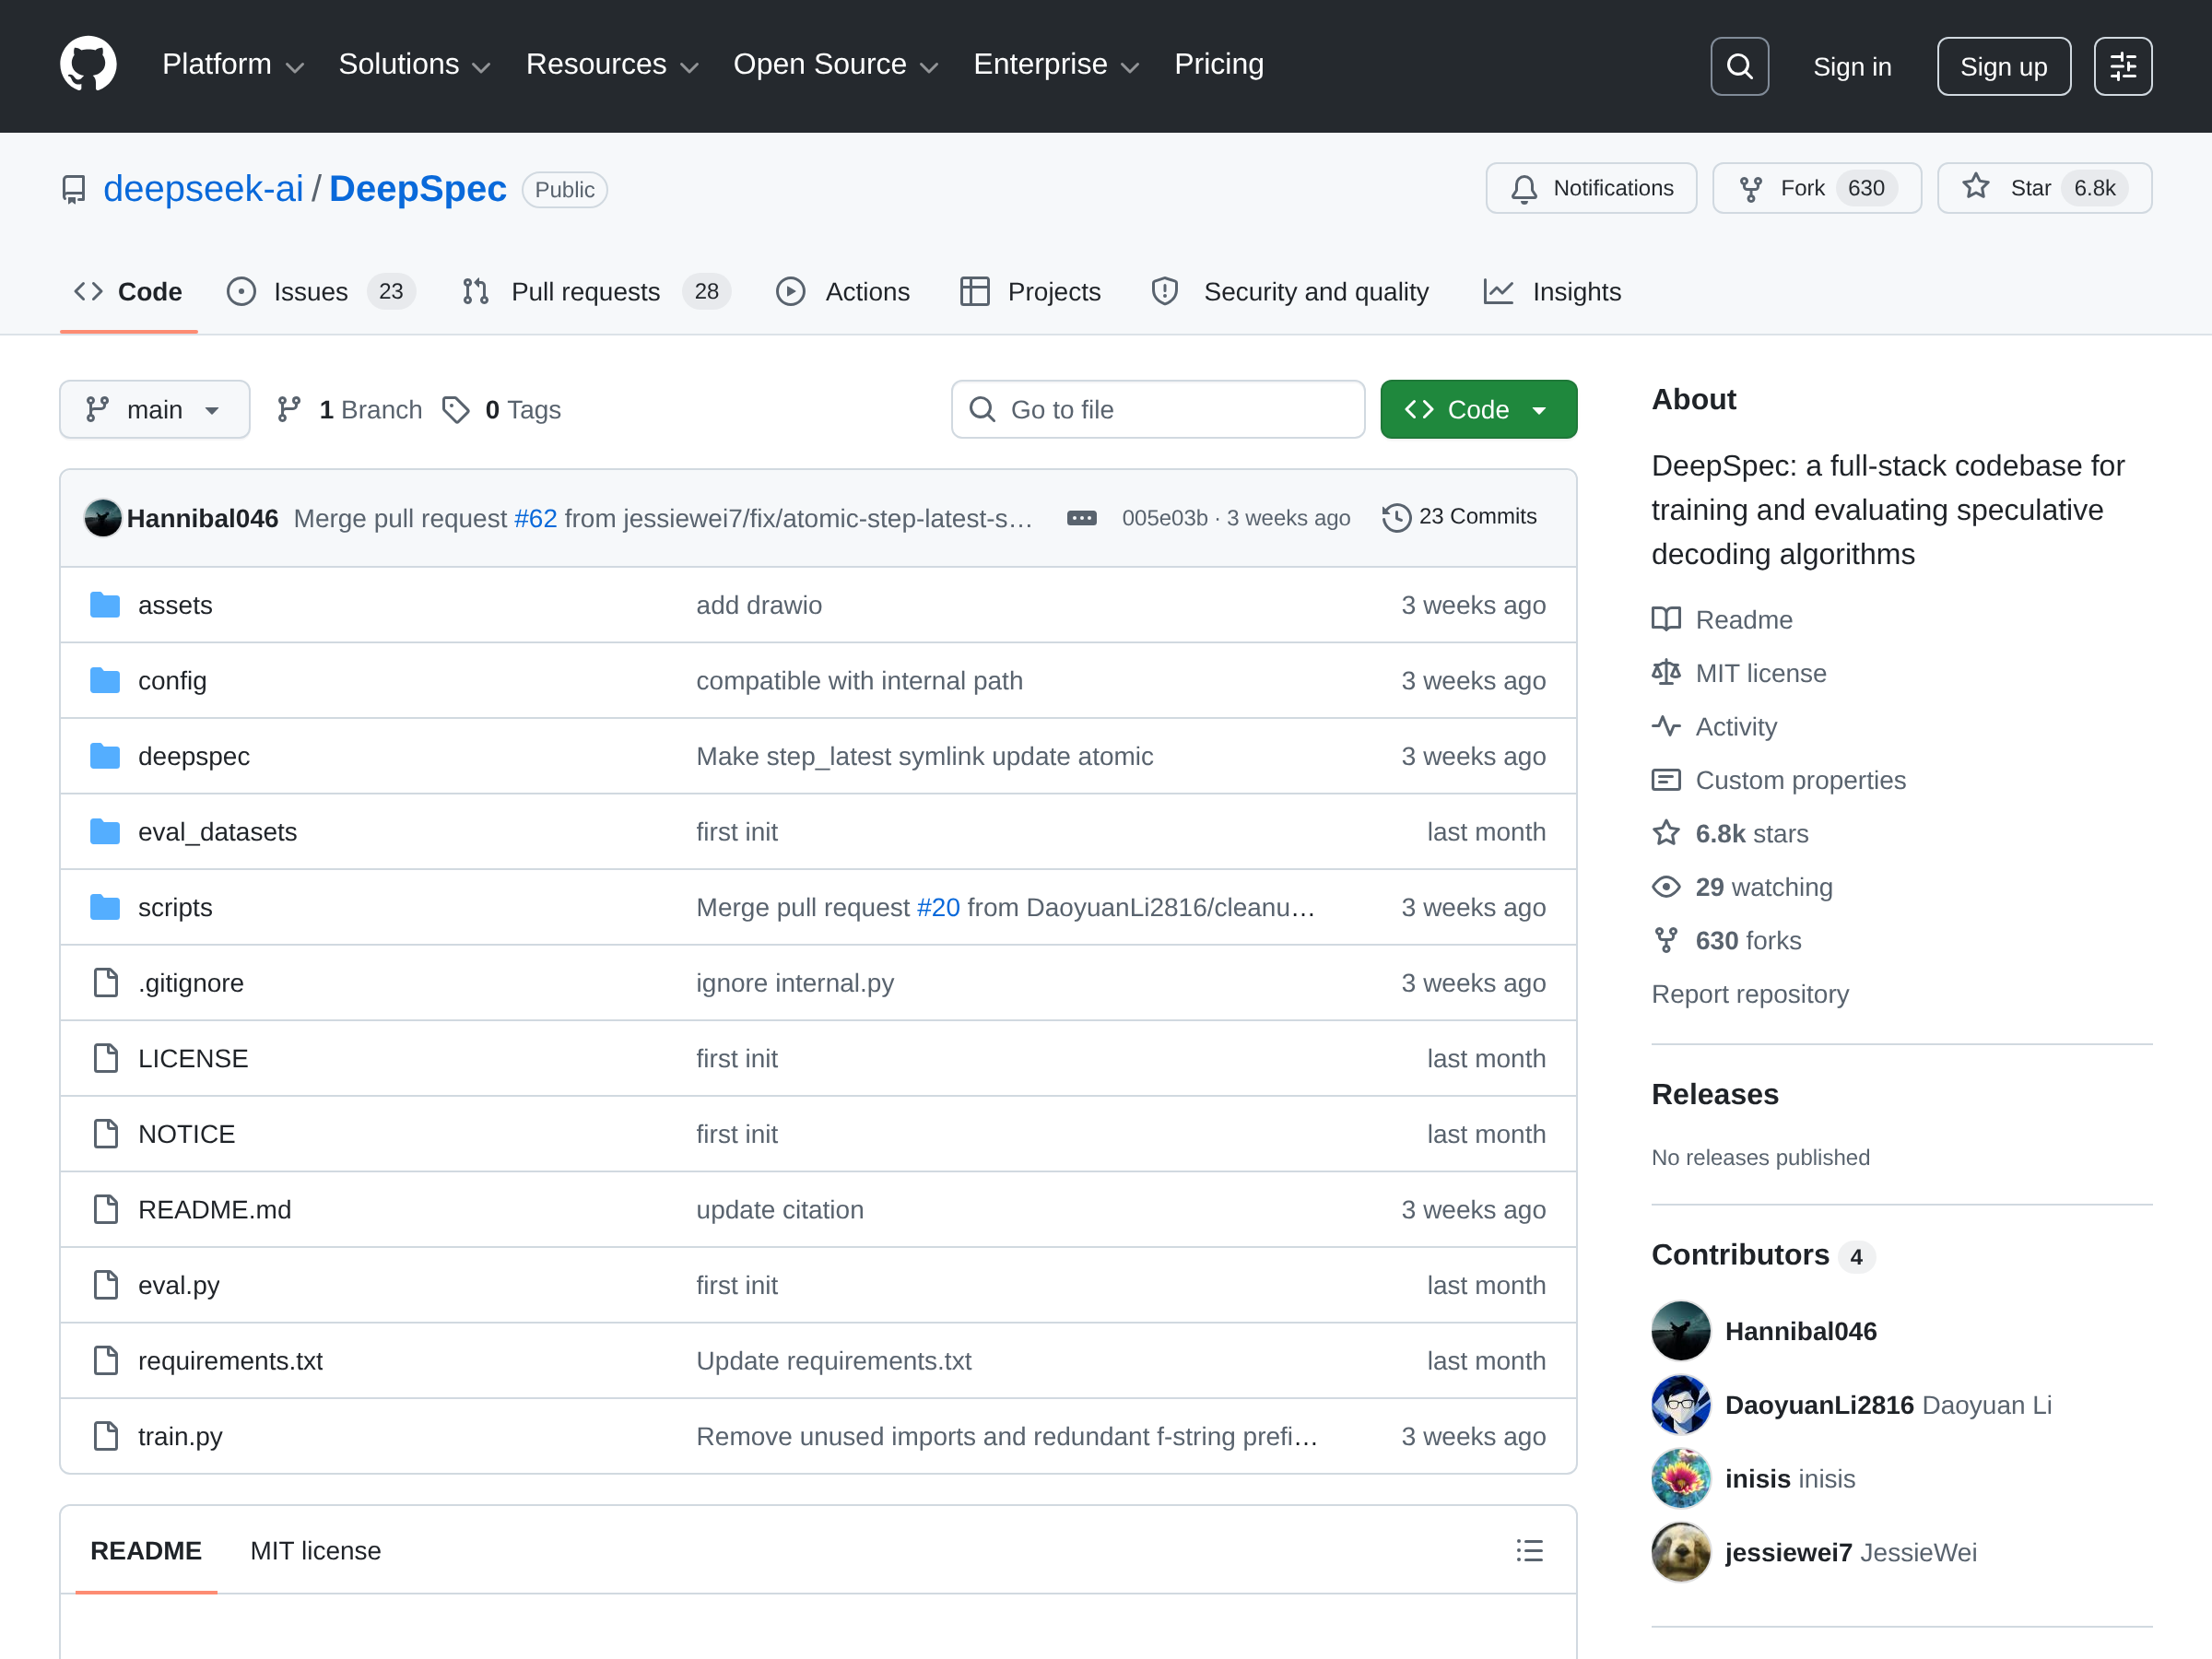Fork the DeepSpec repository

(1816, 188)
